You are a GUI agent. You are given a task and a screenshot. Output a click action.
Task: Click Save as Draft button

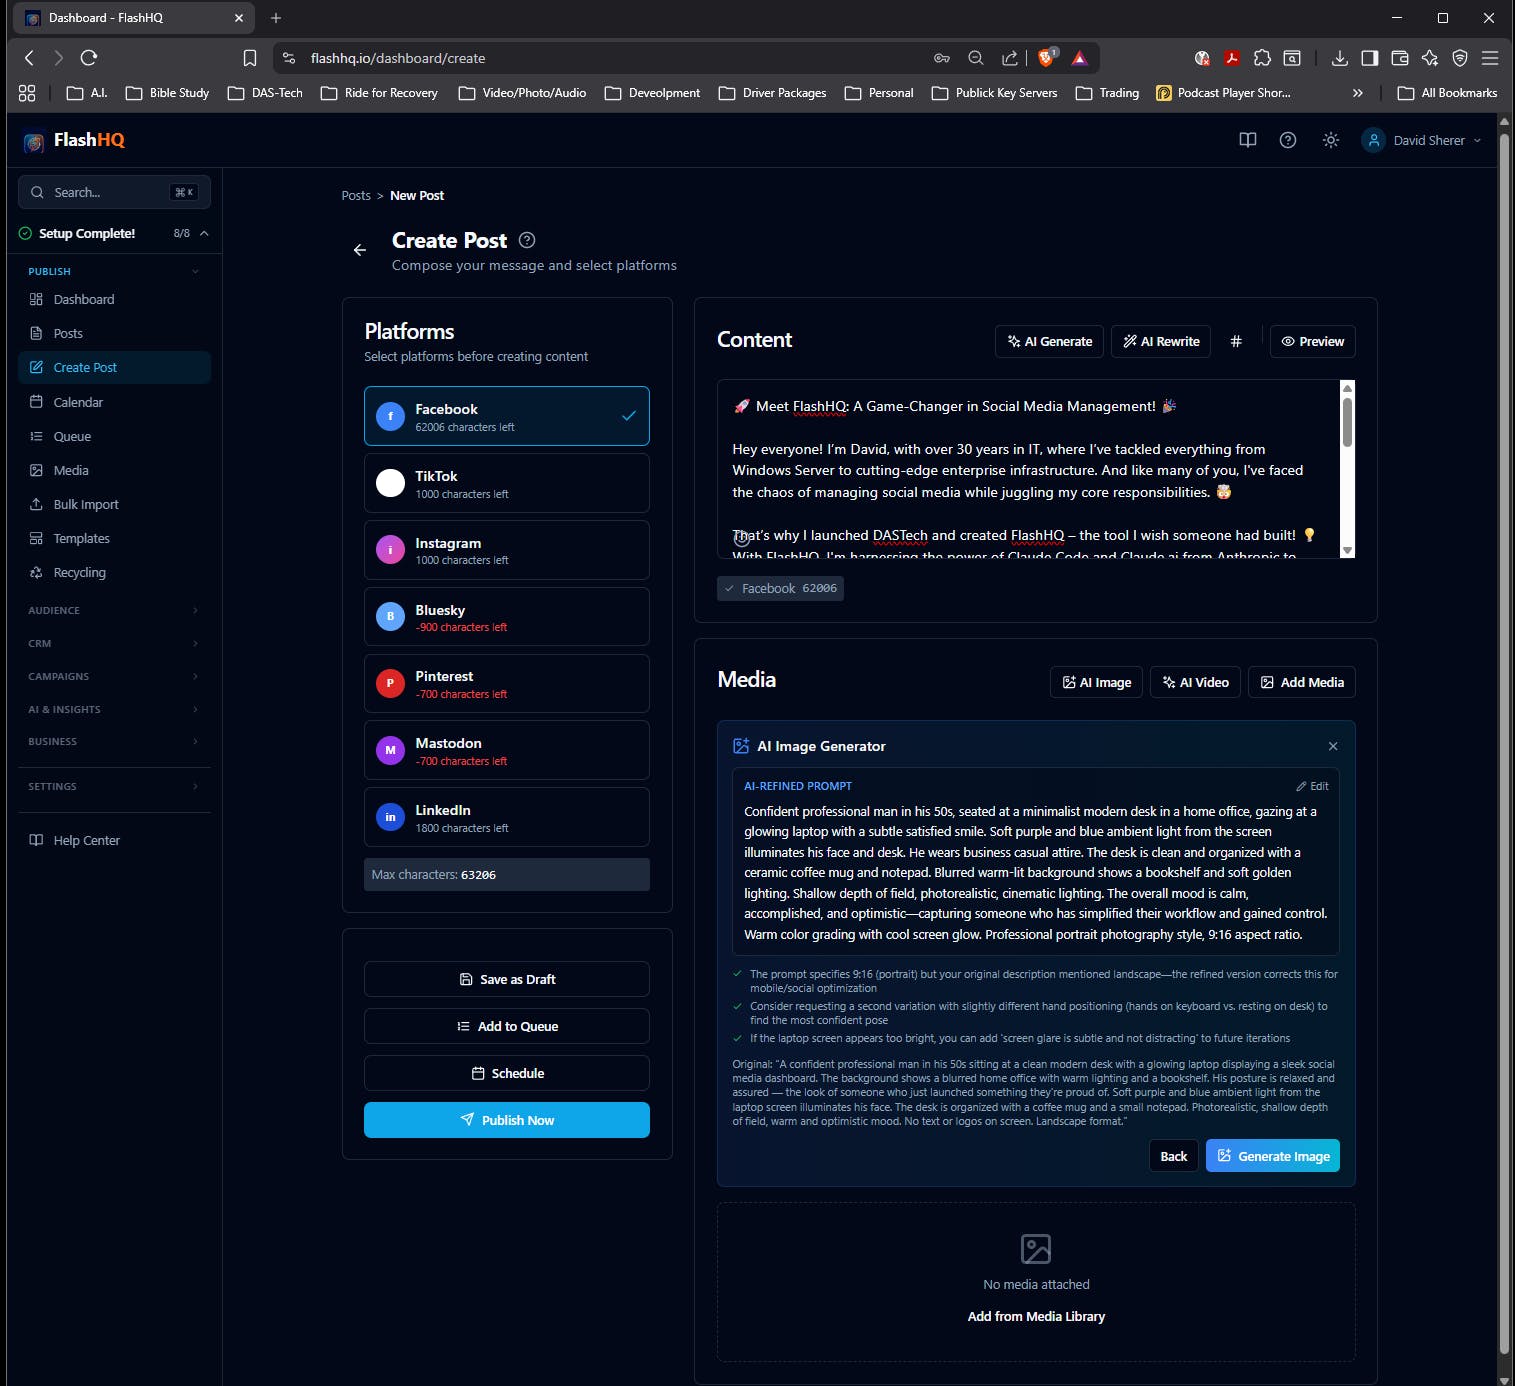click(x=507, y=979)
